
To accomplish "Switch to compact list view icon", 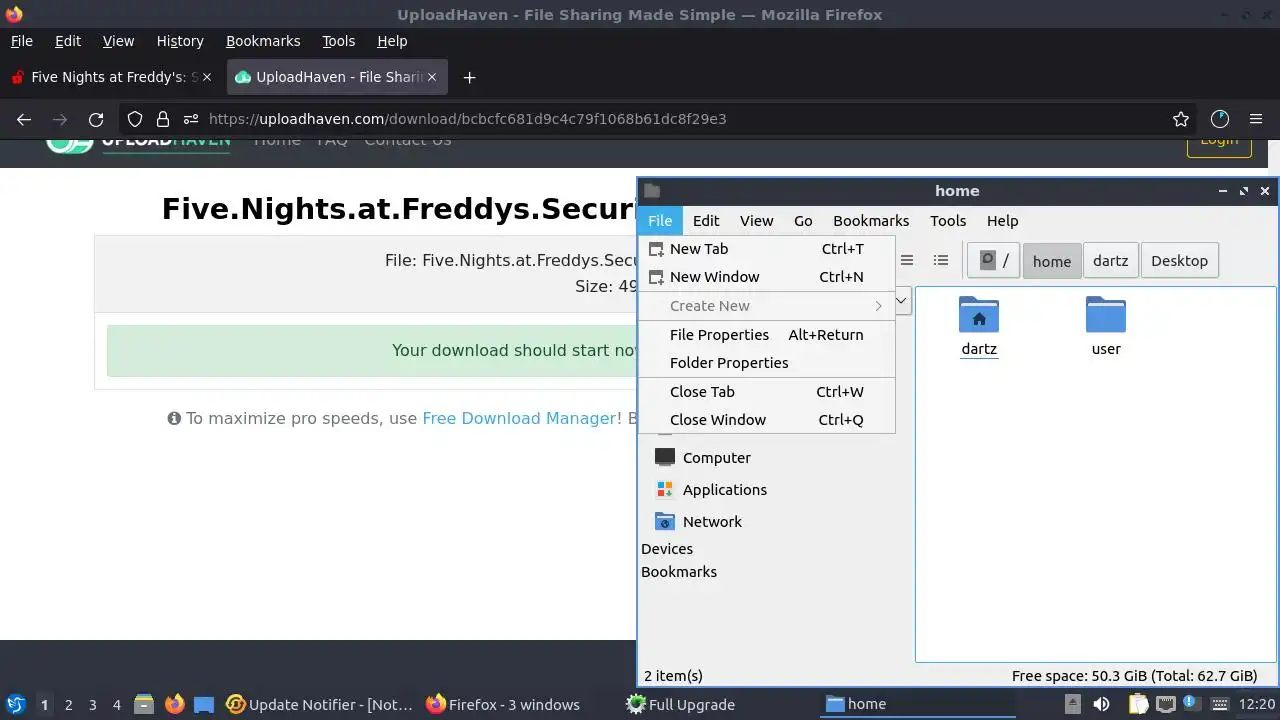I will tap(907, 260).
